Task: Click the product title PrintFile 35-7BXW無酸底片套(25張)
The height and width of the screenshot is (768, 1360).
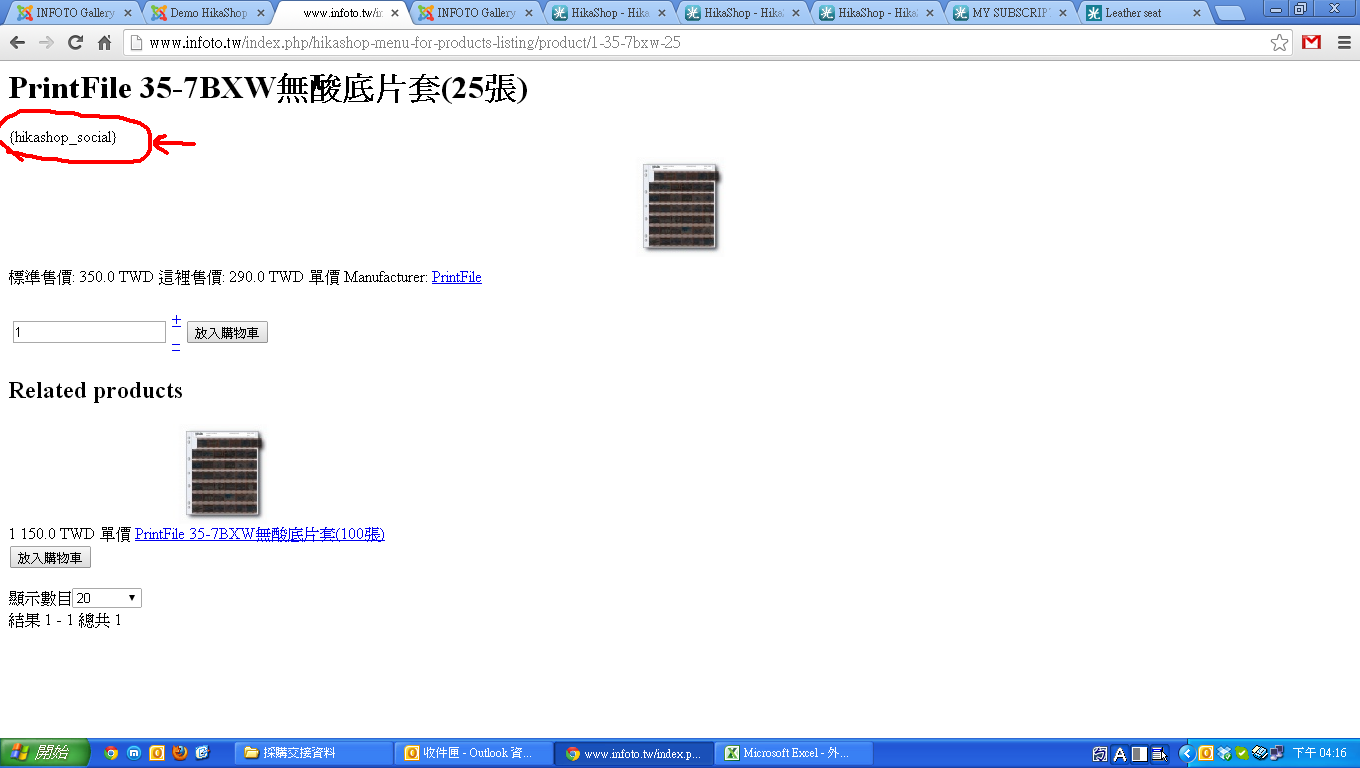Action: click(268, 89)
